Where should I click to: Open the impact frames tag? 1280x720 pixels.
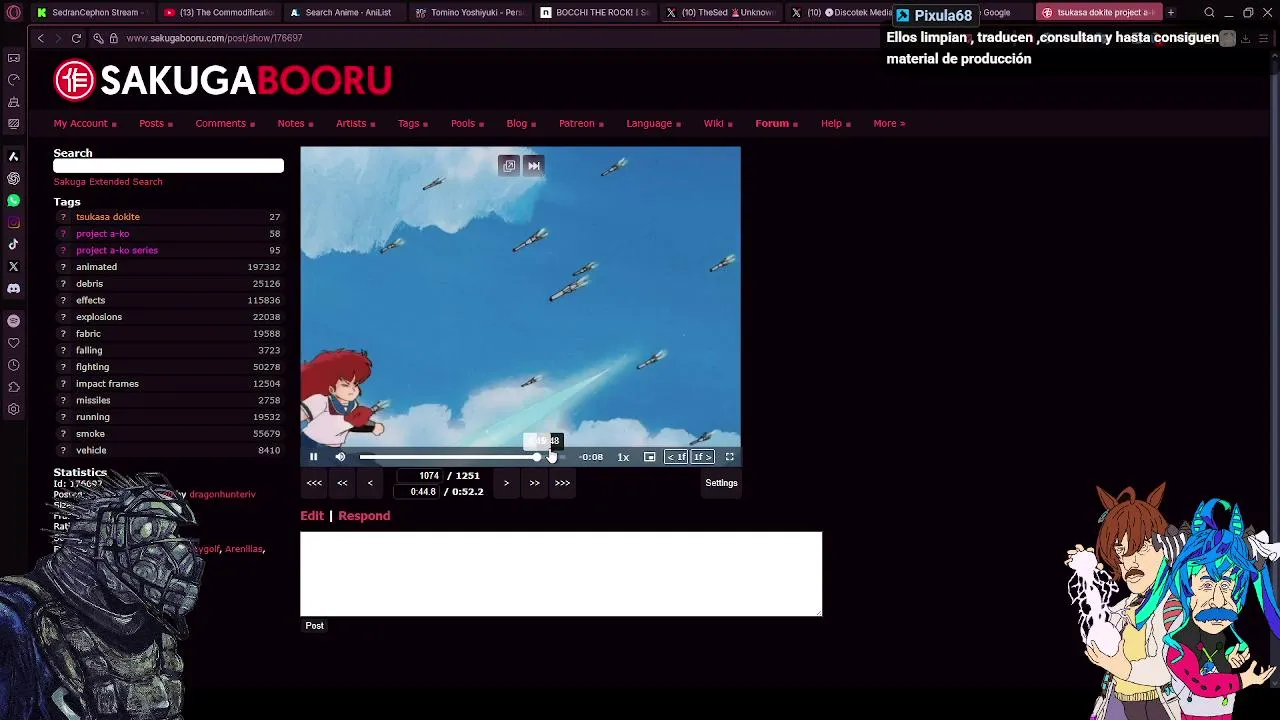pyautogui.click(x=107, y=384)
